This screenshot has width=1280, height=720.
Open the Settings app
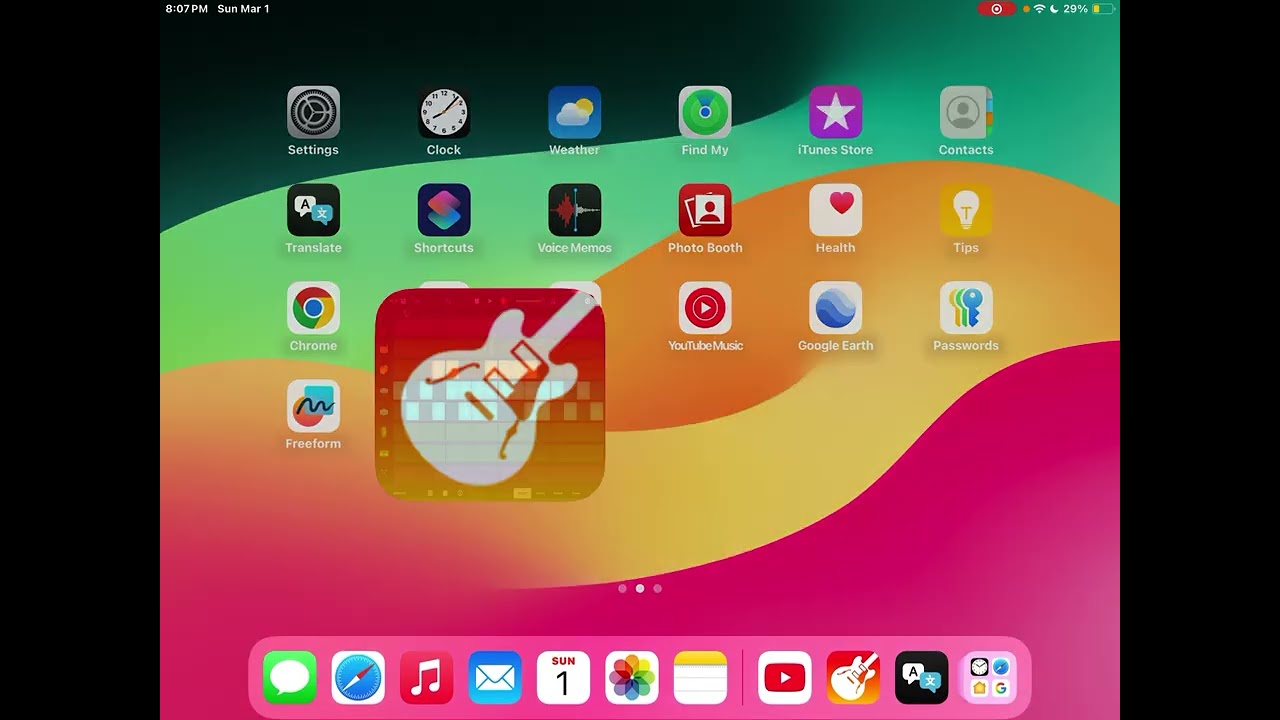point(313,112)
